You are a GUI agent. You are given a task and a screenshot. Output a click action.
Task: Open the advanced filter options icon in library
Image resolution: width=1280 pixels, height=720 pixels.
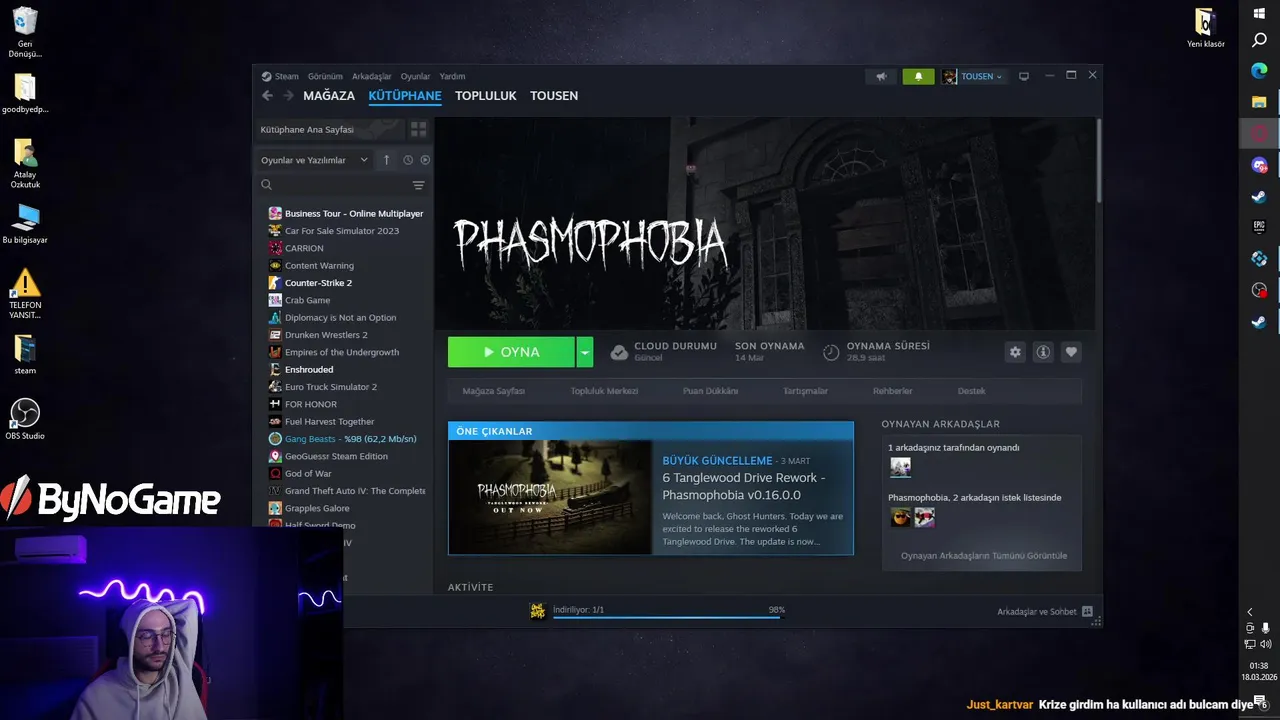(418, 185)
